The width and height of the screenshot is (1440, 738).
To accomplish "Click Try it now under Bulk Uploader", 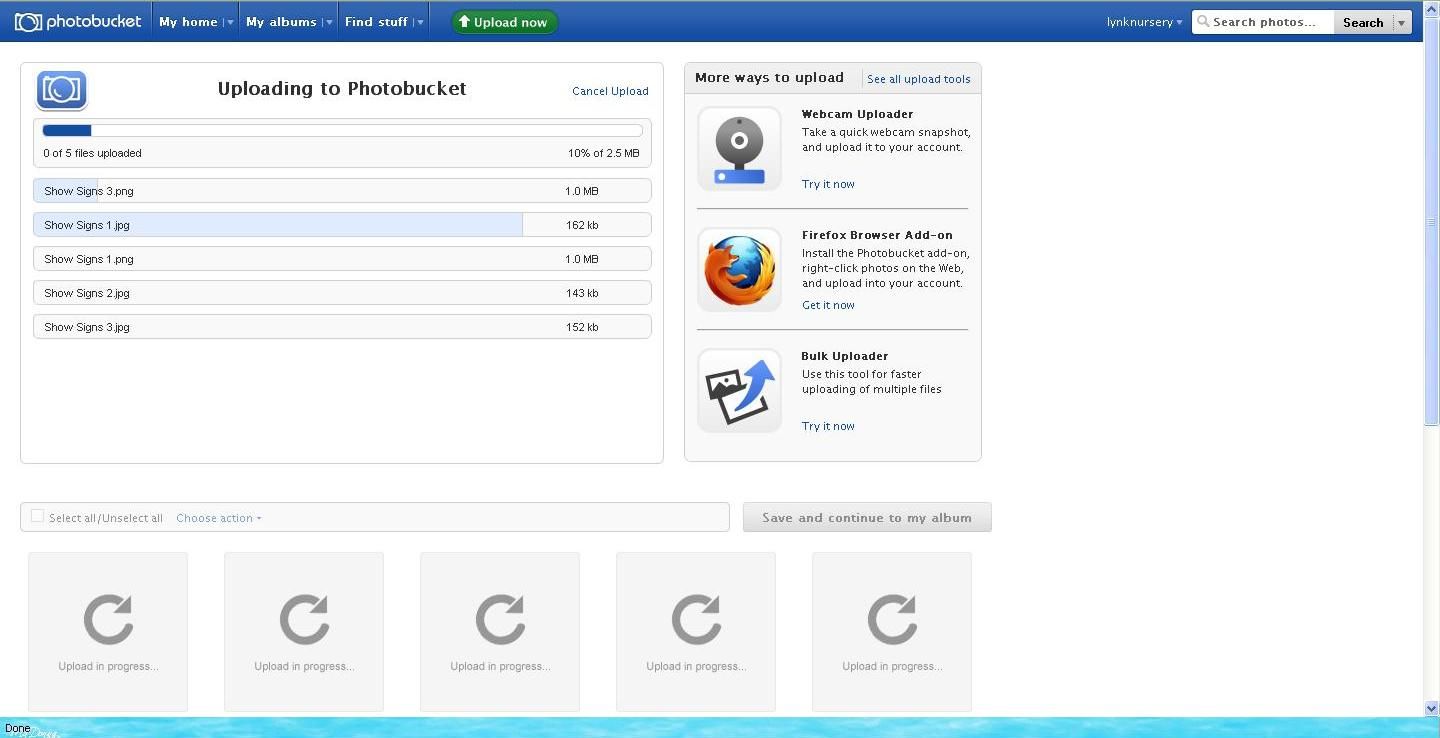I will click(828, 426).
